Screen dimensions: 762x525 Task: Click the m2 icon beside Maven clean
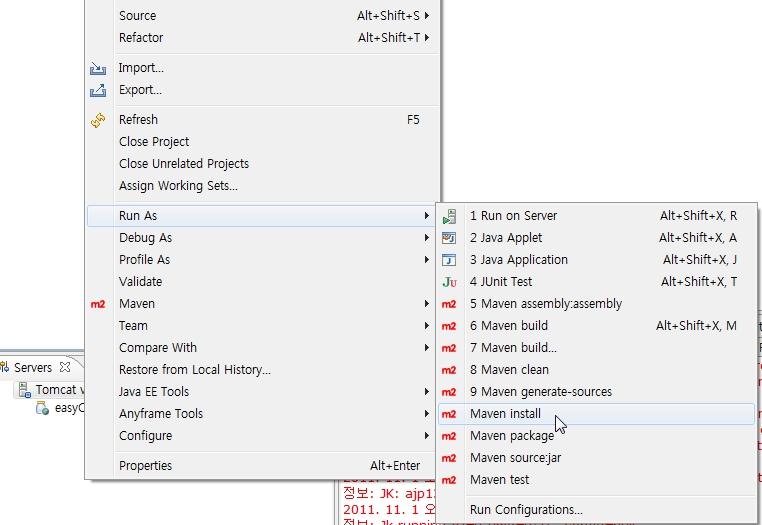(x=449, y=370)
